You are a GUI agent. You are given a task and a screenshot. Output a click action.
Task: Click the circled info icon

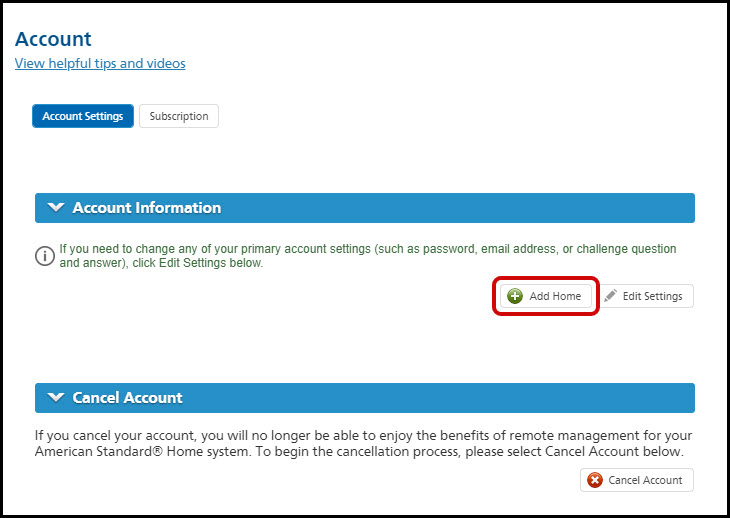pos(45,256)
